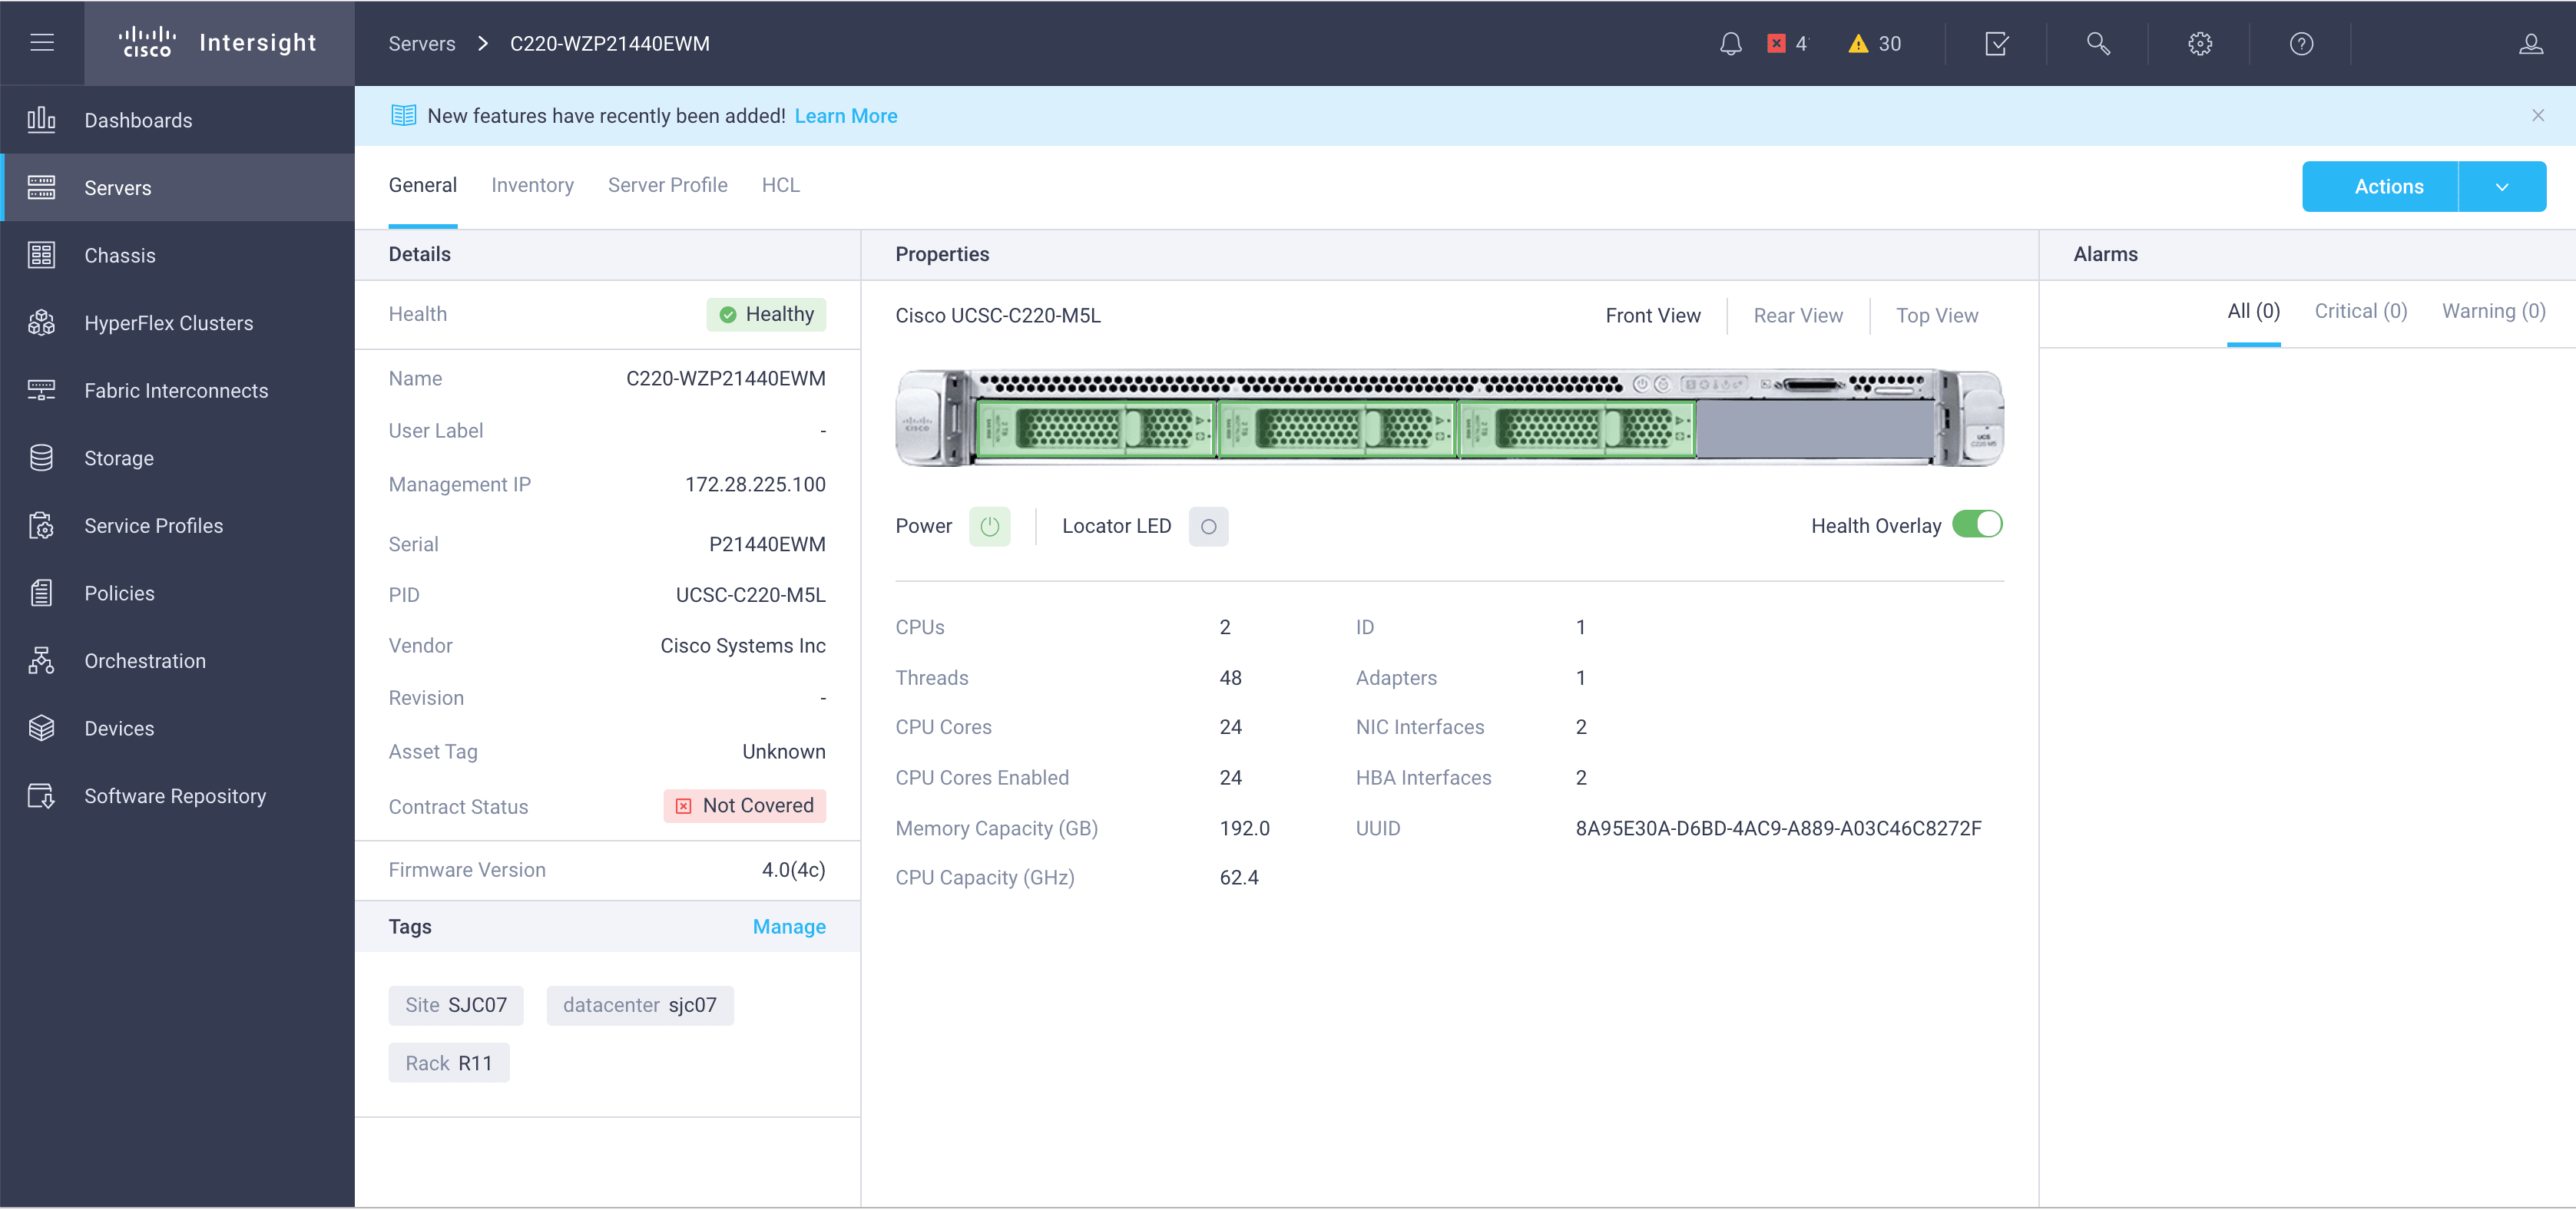Select the Rear View tab
This screenshot has width=2576, height=1210.
1797,316
